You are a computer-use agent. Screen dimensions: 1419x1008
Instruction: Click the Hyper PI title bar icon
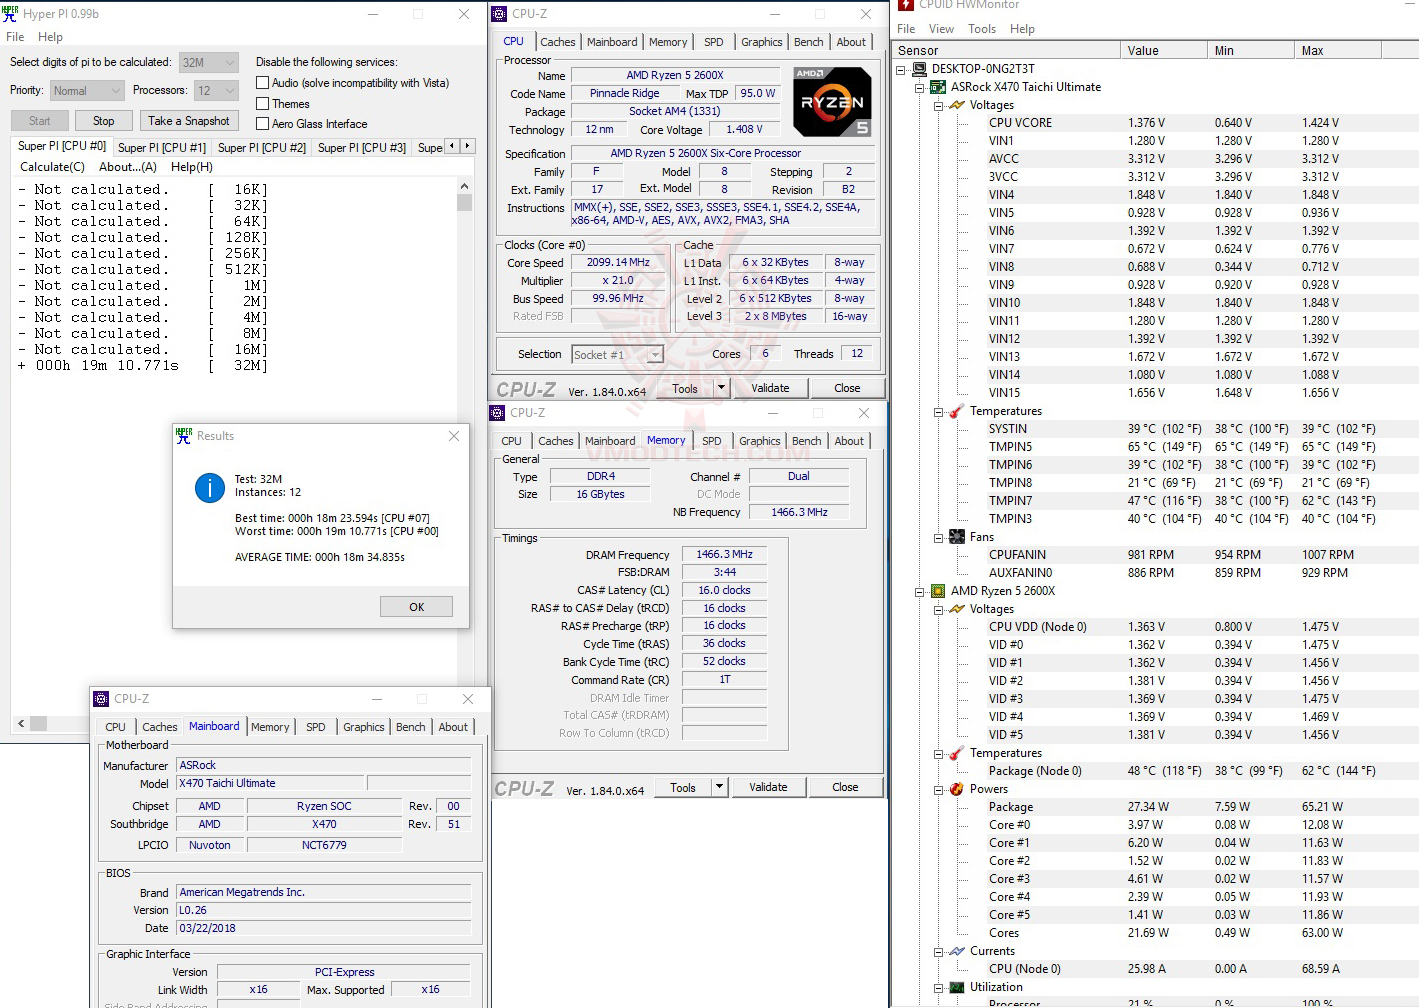[x=10, y=14]
